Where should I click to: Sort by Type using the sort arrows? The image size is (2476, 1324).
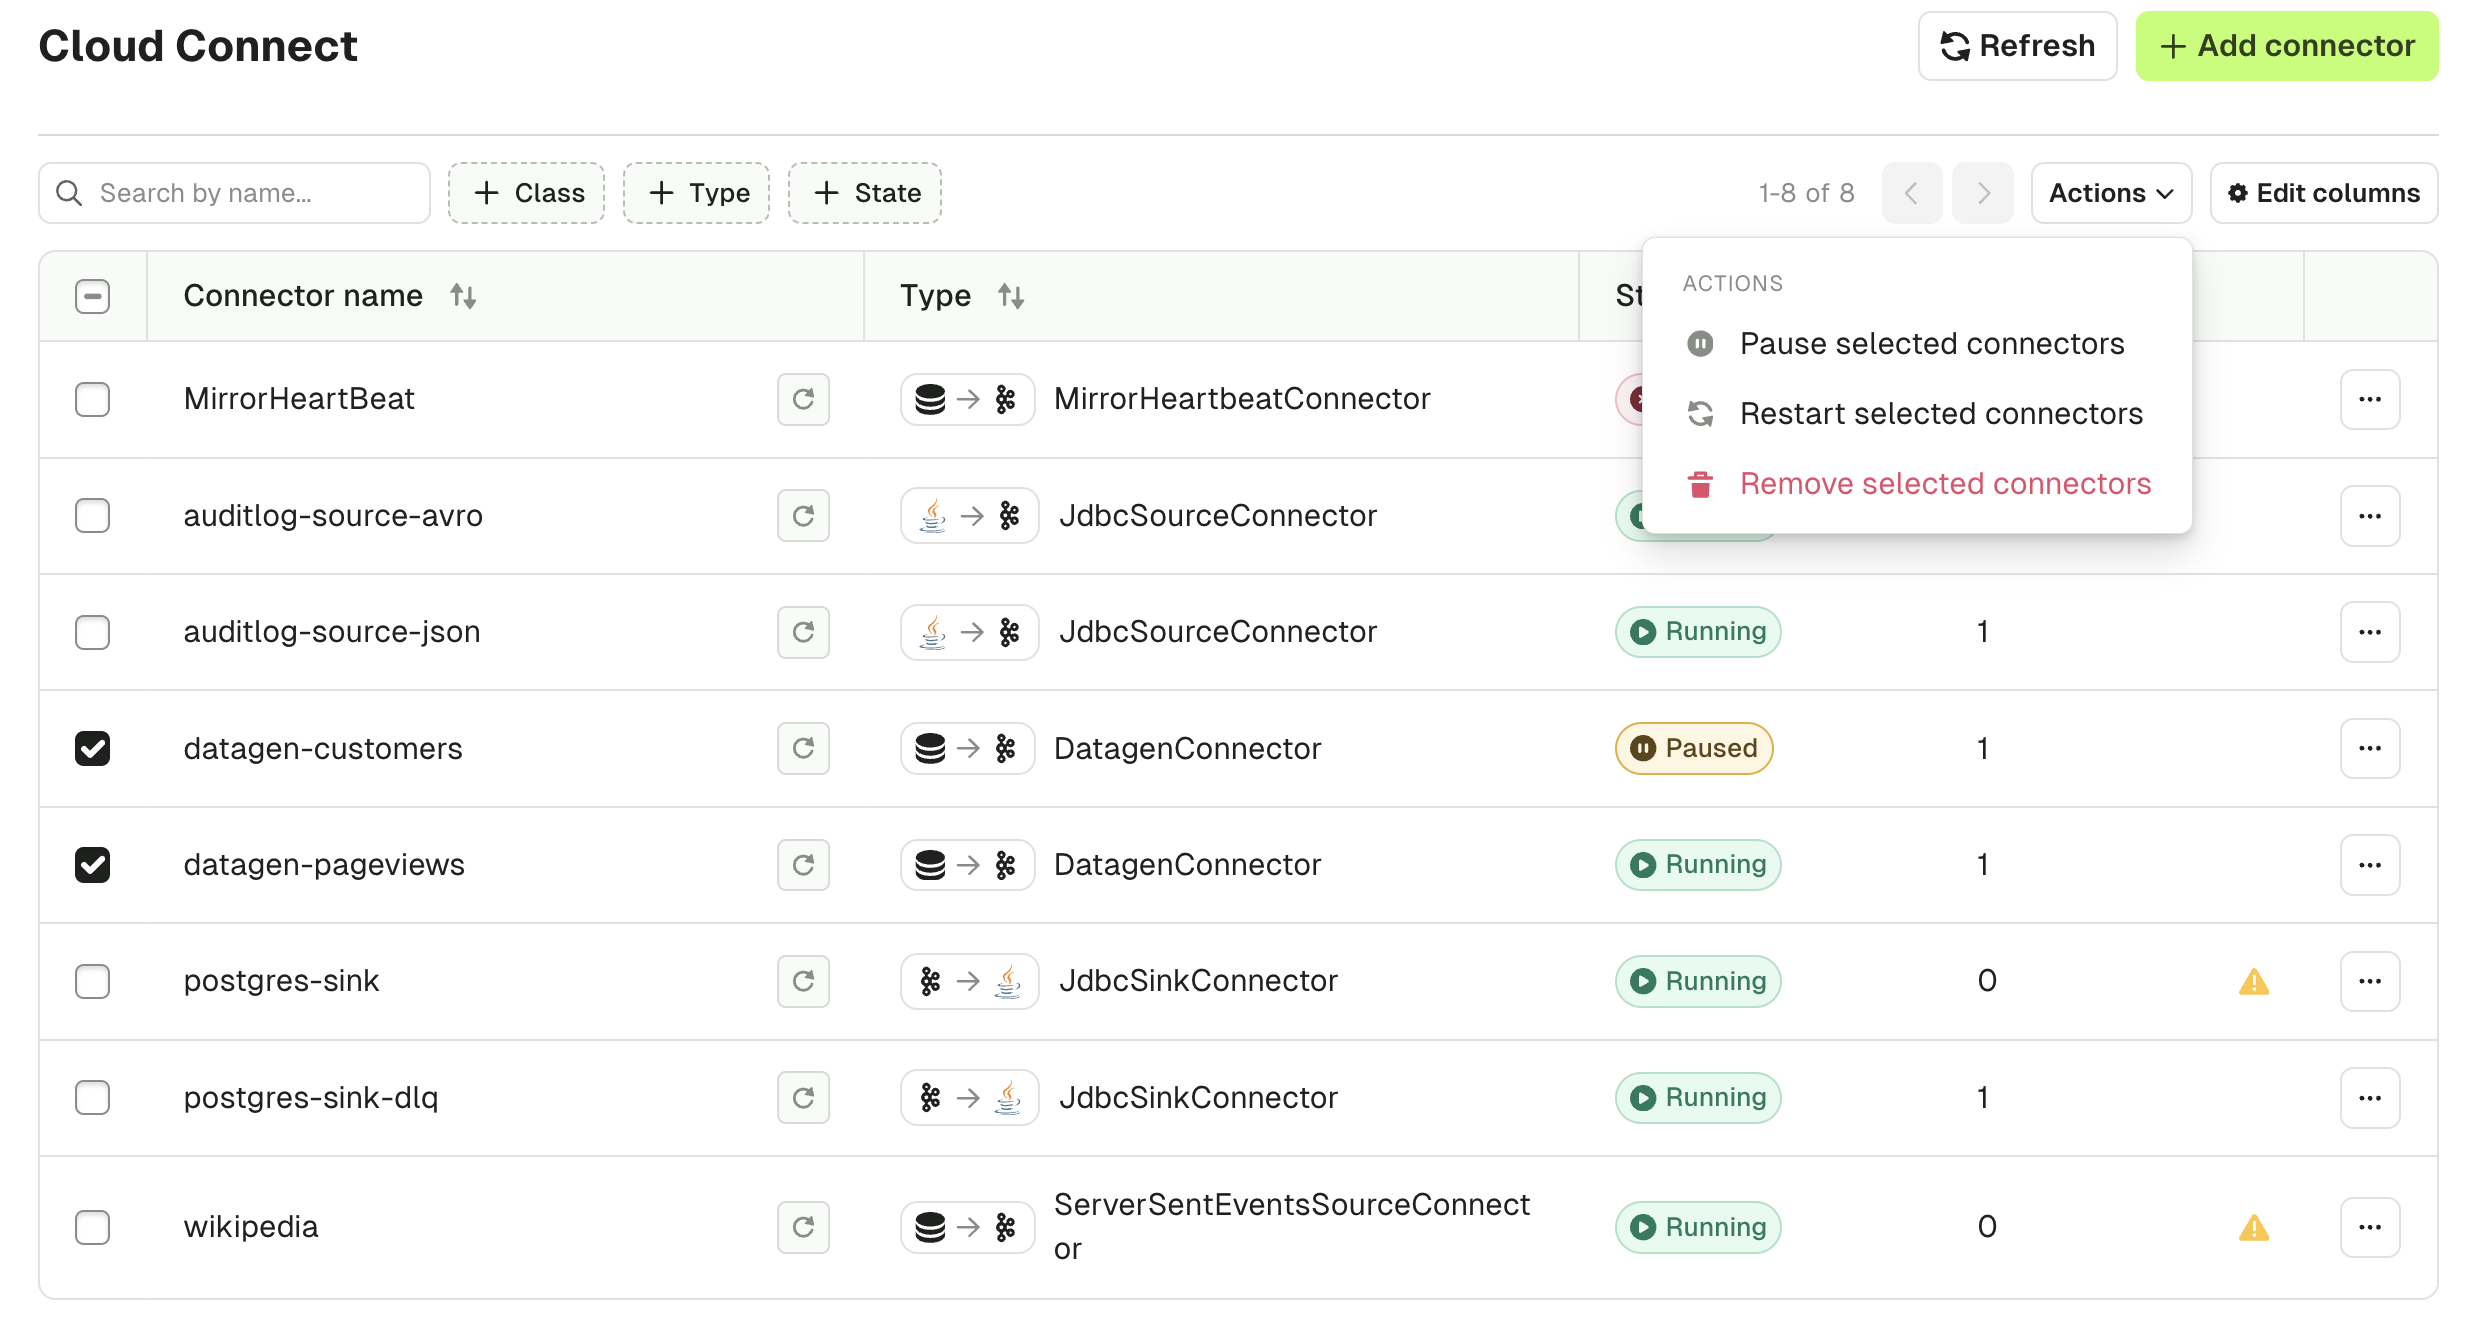[x=1010, y=296]
